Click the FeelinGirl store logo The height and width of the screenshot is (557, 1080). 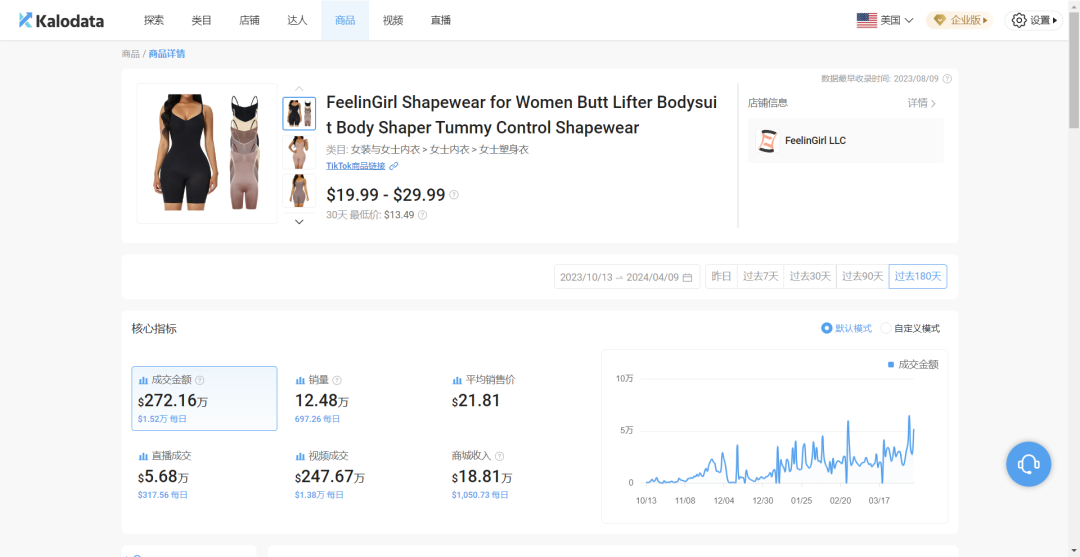pos(766,140)
